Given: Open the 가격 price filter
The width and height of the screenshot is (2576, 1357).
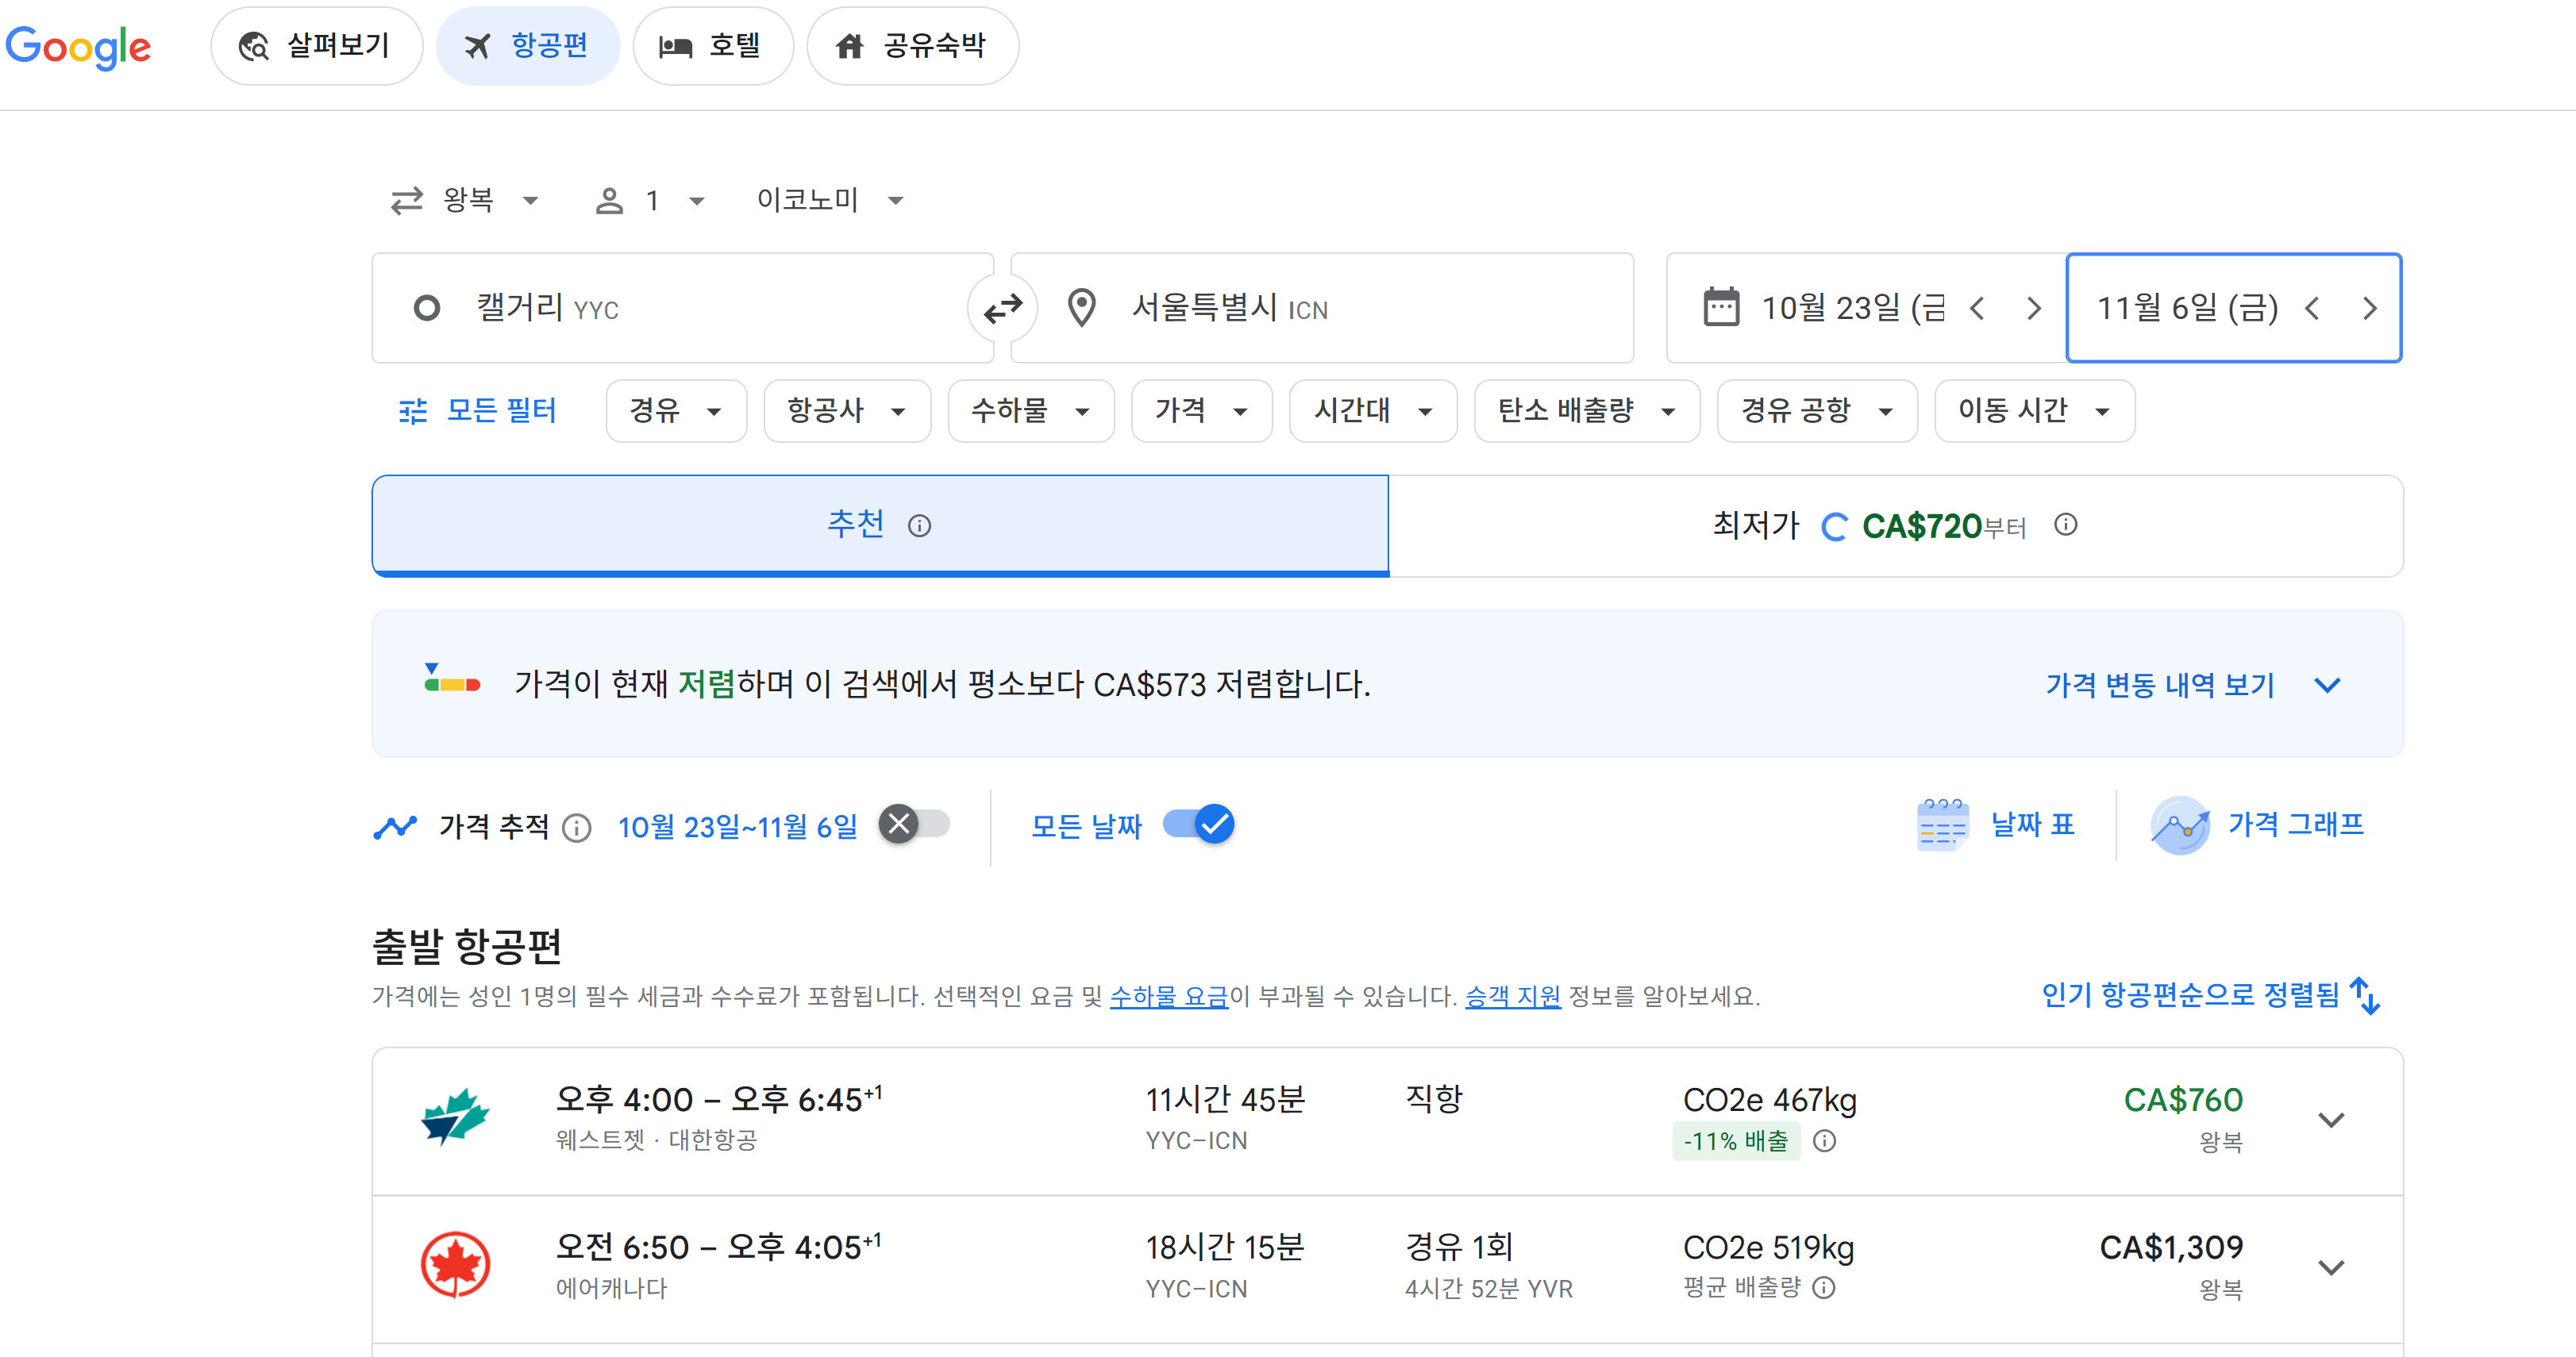Looking at the screenshot, I should (1201, 411).
